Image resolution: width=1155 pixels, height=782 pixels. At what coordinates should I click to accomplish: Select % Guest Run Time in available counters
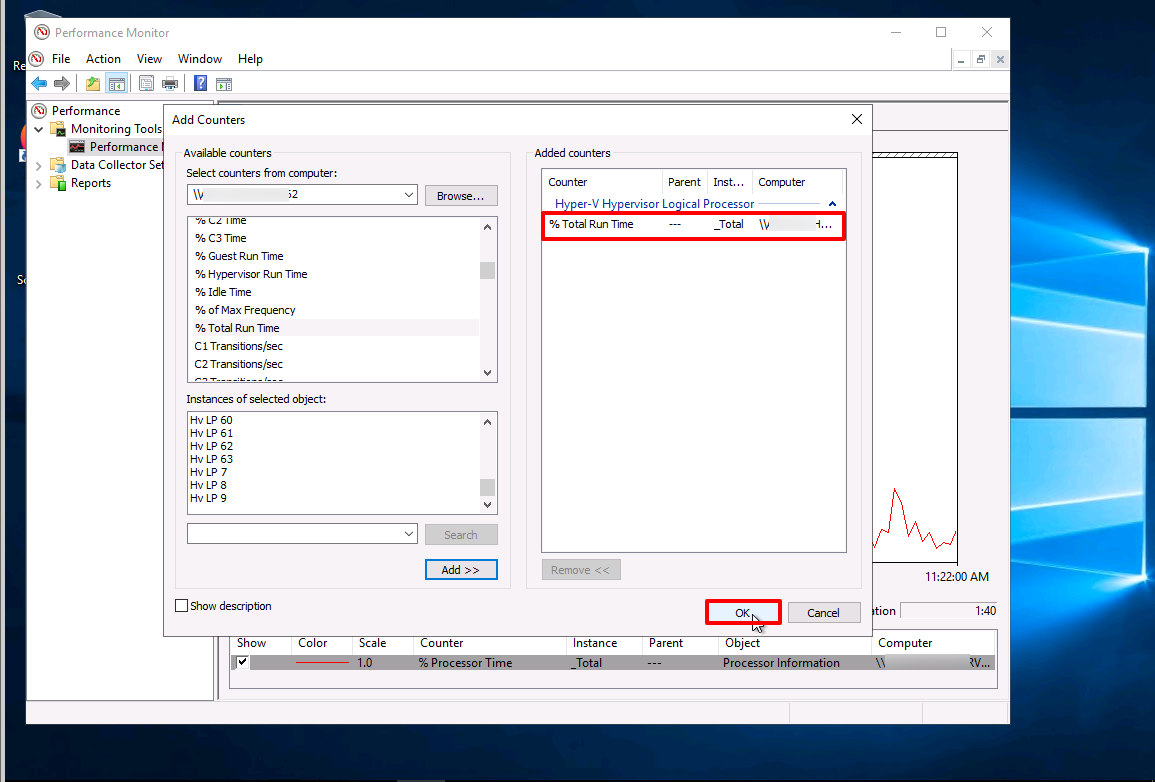[x=239, y=256]
